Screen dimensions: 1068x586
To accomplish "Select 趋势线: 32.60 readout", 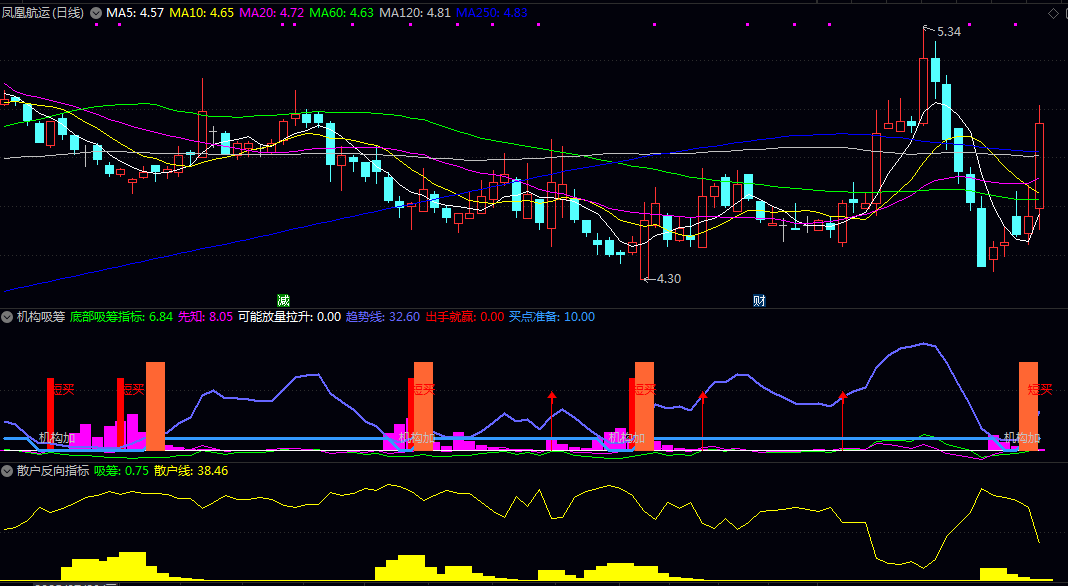I will (x=383, y=317).
